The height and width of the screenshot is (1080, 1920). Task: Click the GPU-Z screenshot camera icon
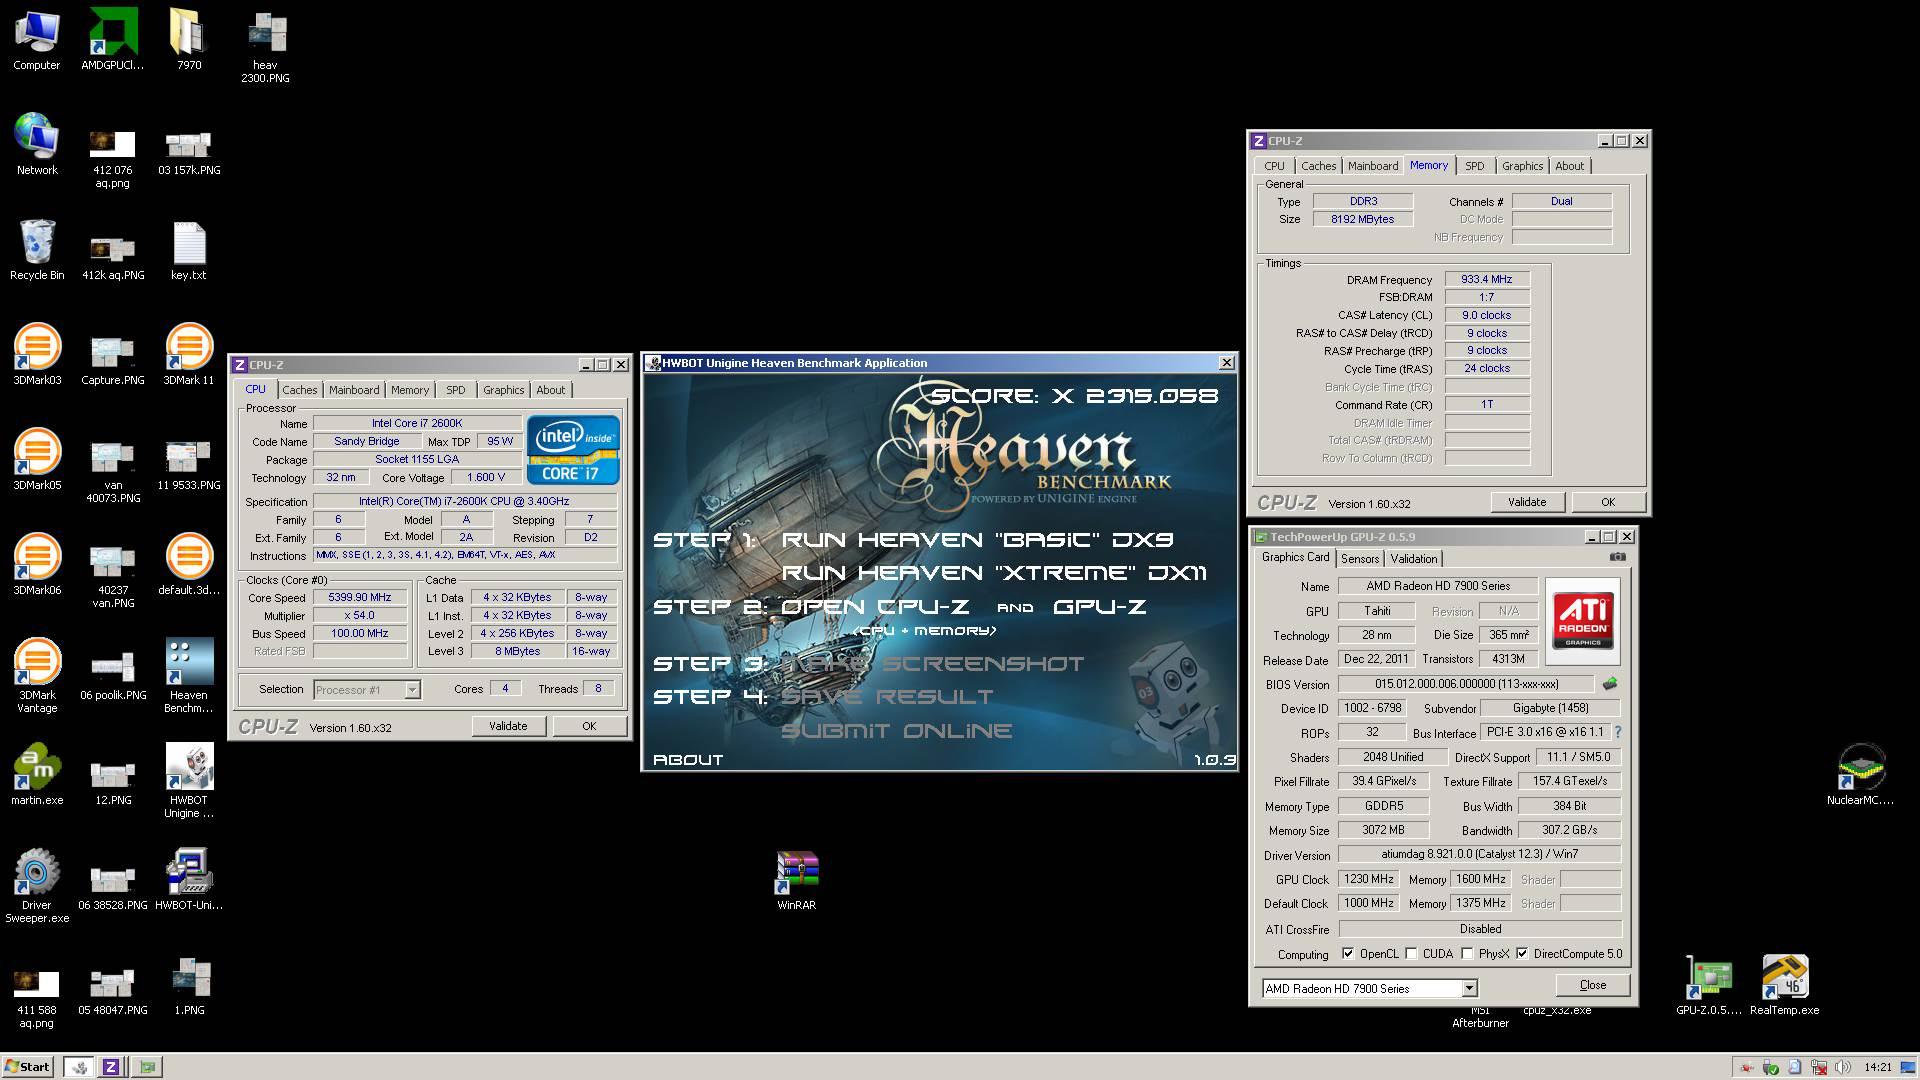coord(1618,557)
